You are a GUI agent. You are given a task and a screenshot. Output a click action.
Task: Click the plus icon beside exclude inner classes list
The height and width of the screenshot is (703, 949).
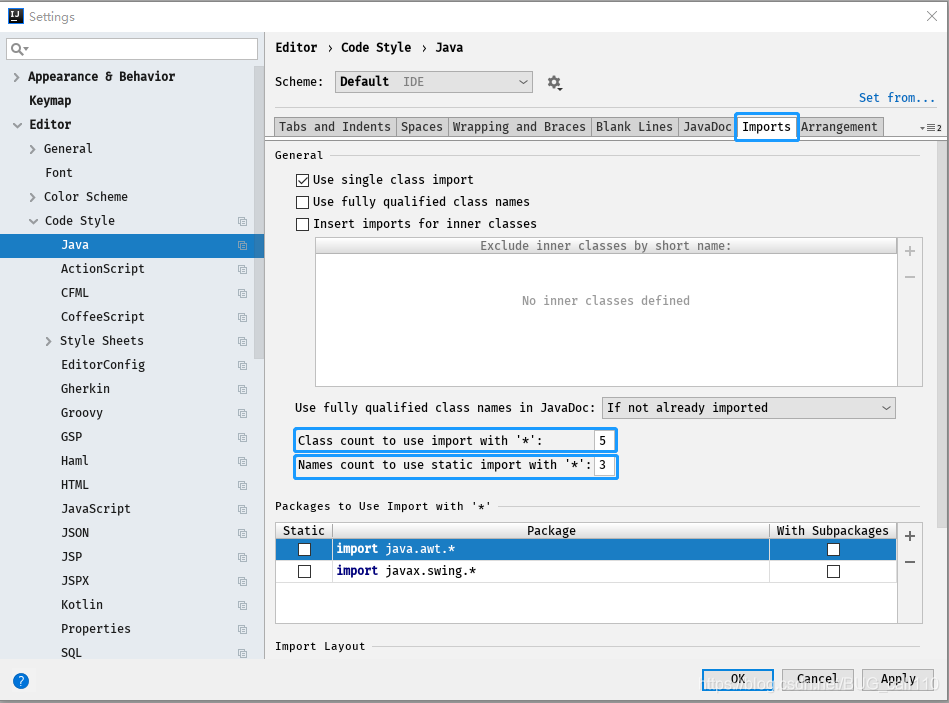tap(909, 250)
